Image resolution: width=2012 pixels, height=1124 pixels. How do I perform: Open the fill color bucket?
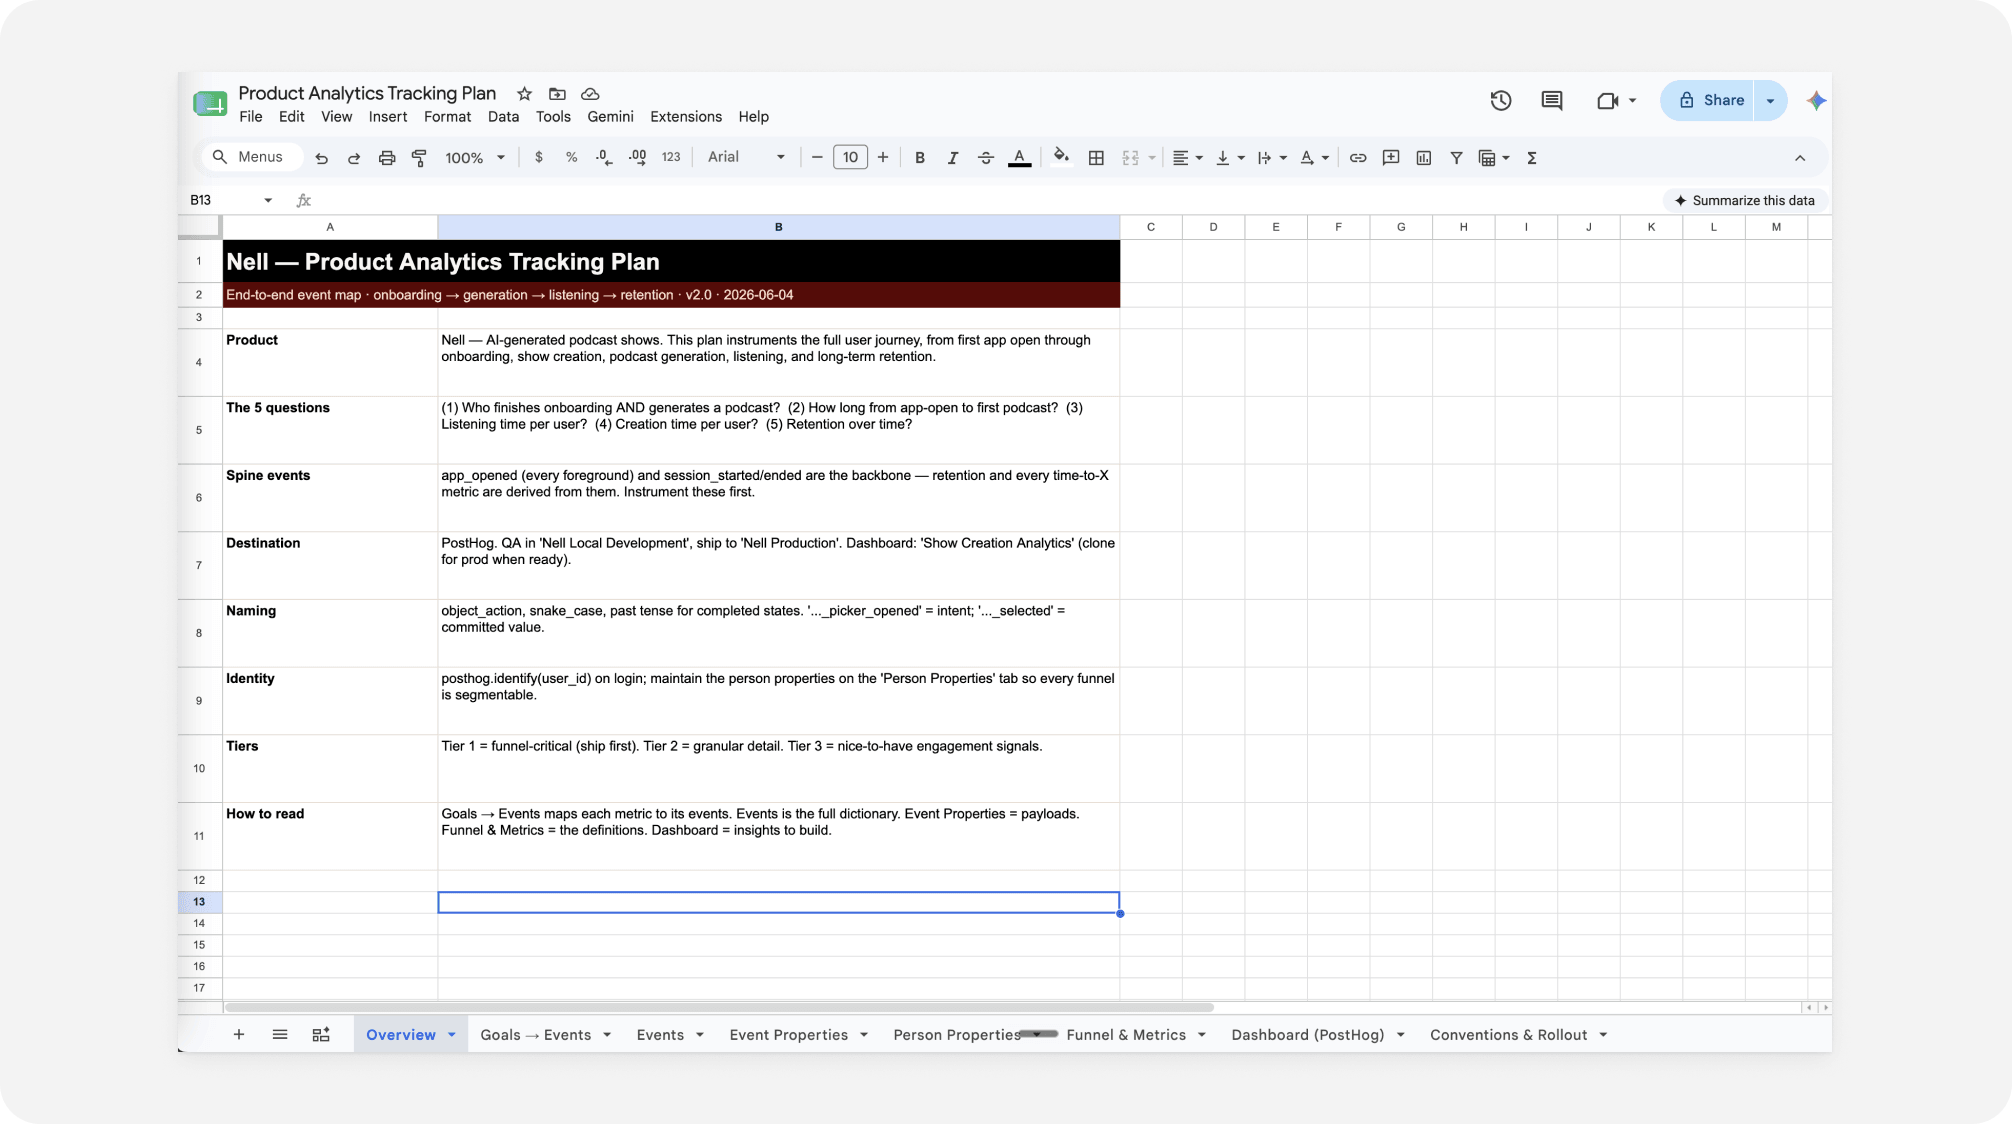(1061, 156)
